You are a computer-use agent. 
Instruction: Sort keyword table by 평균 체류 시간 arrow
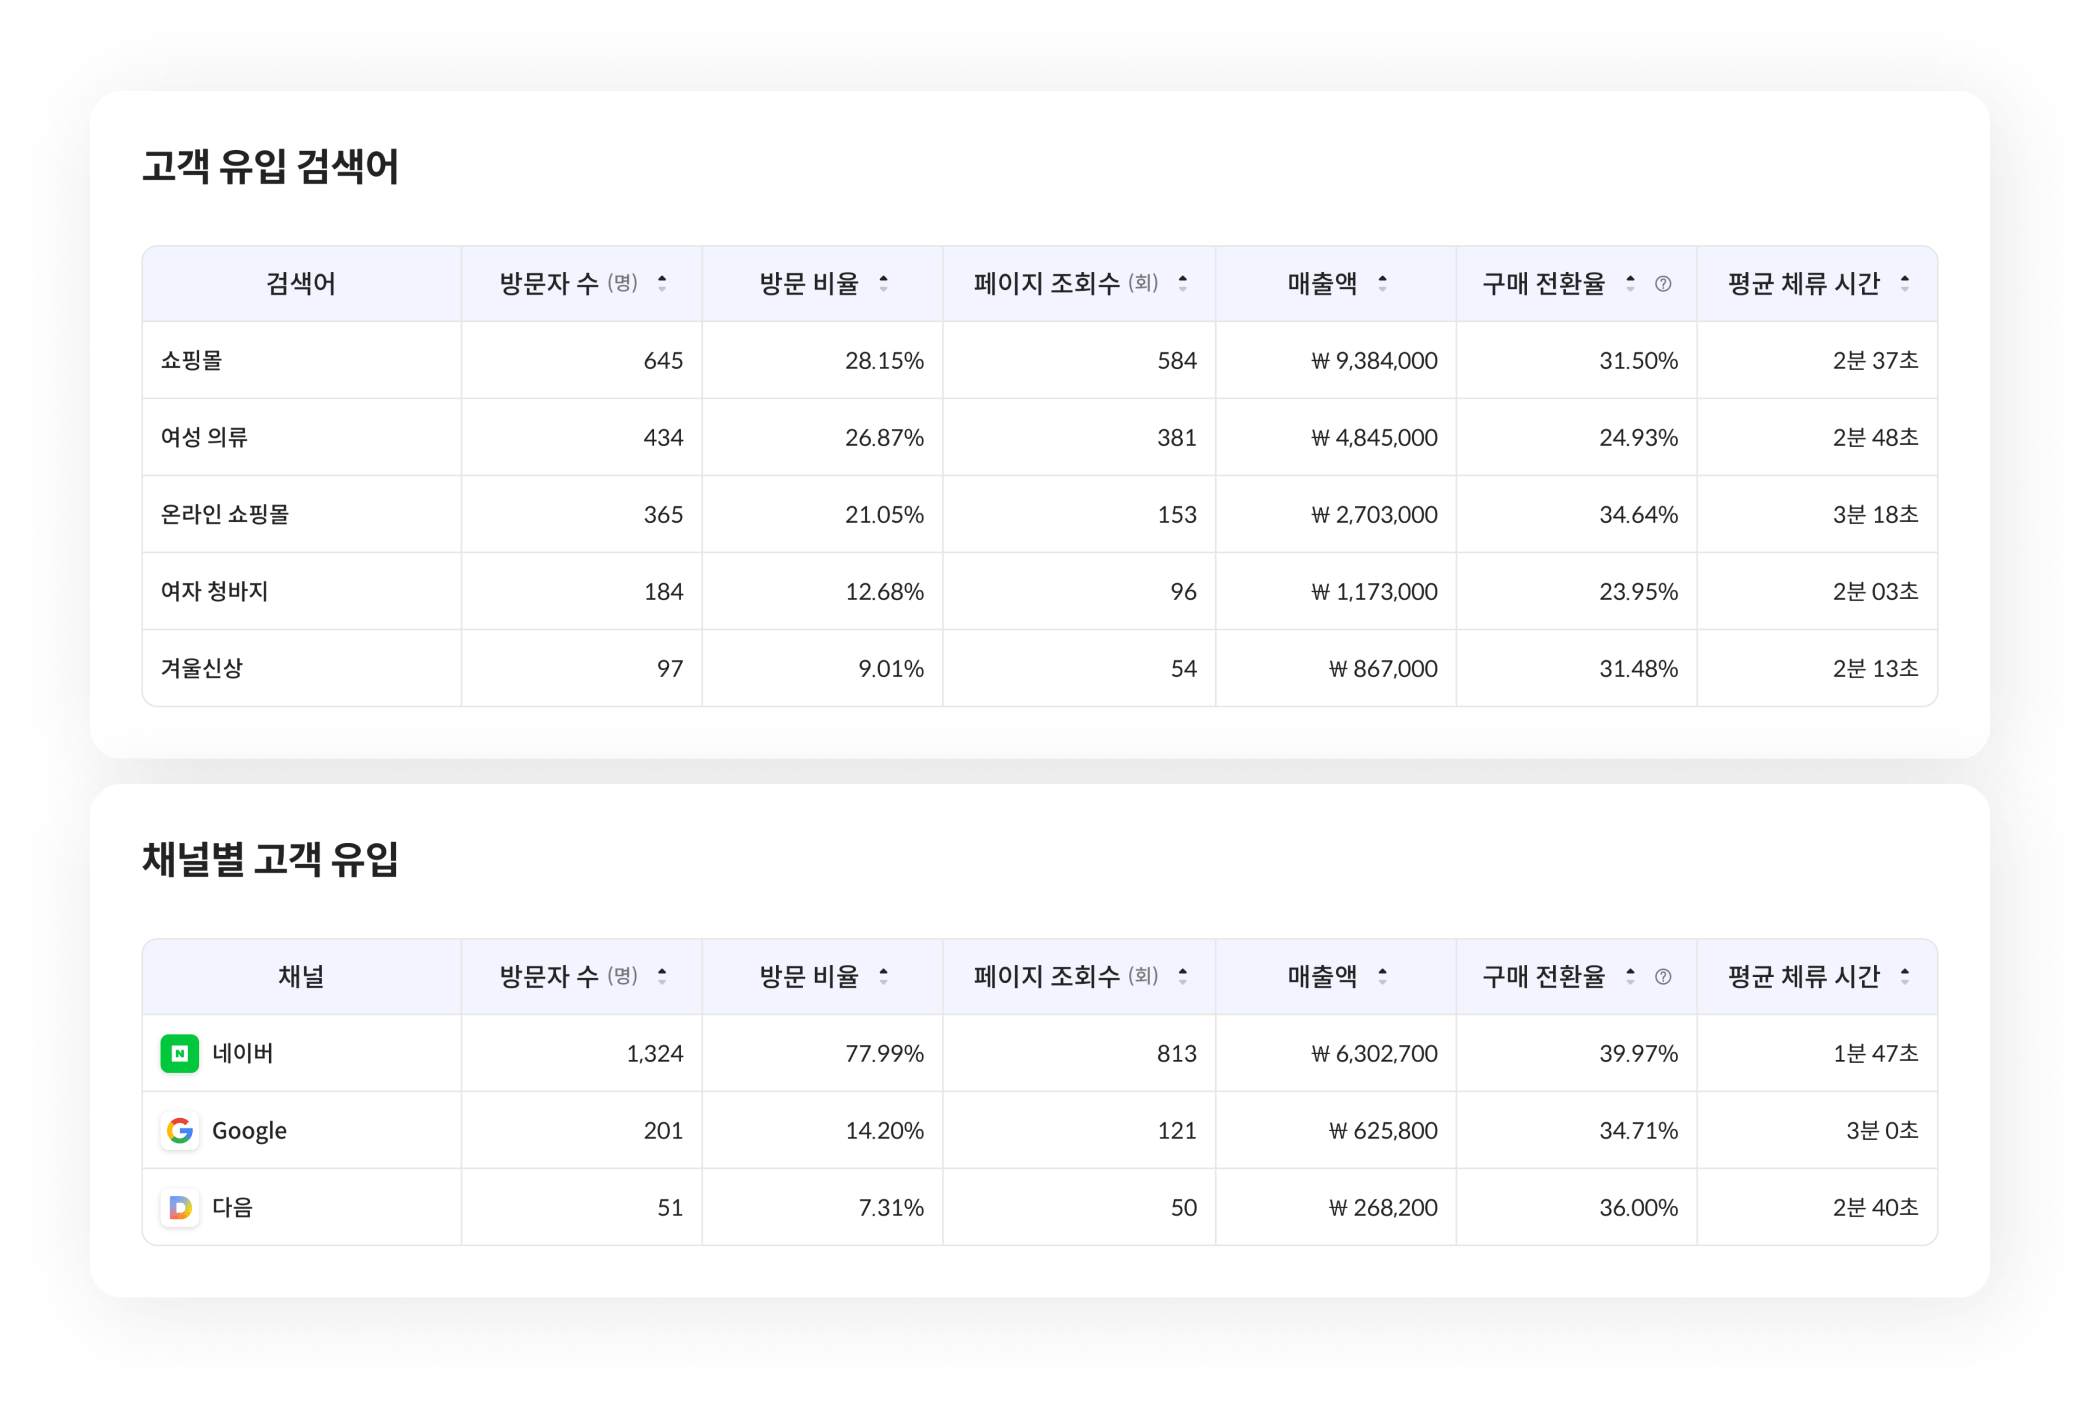pos(1904,284)
